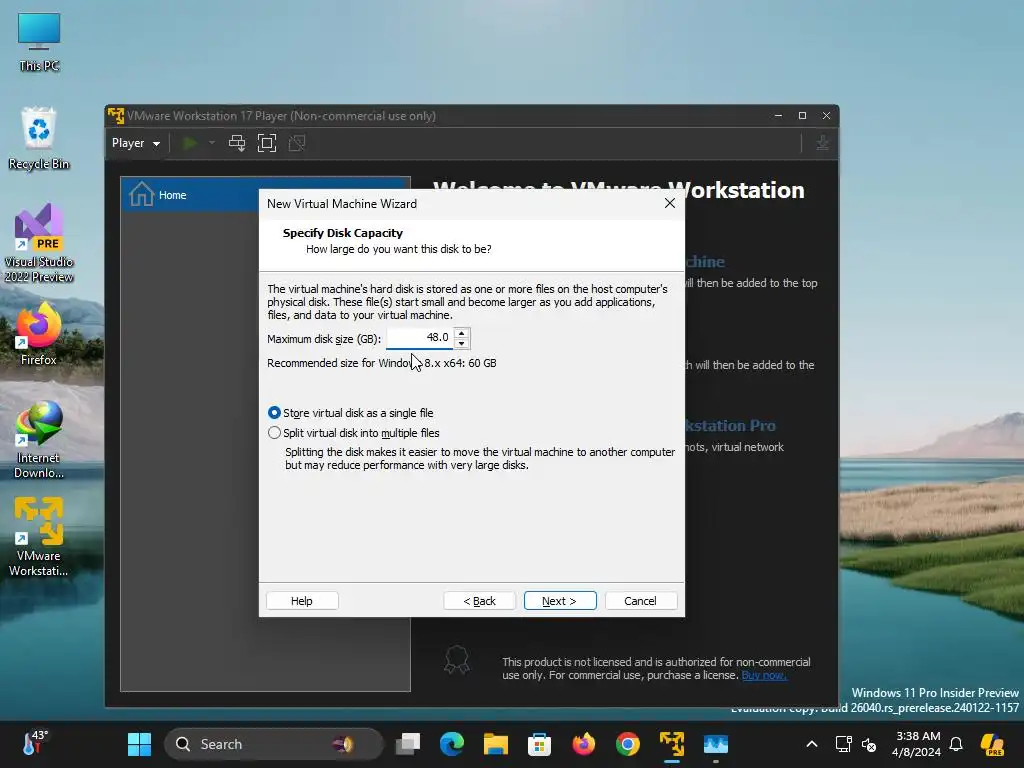The width and height of the screenshot is (1024, 768).
Task: Open notifications bell icon
Action: tap(956, 744)
